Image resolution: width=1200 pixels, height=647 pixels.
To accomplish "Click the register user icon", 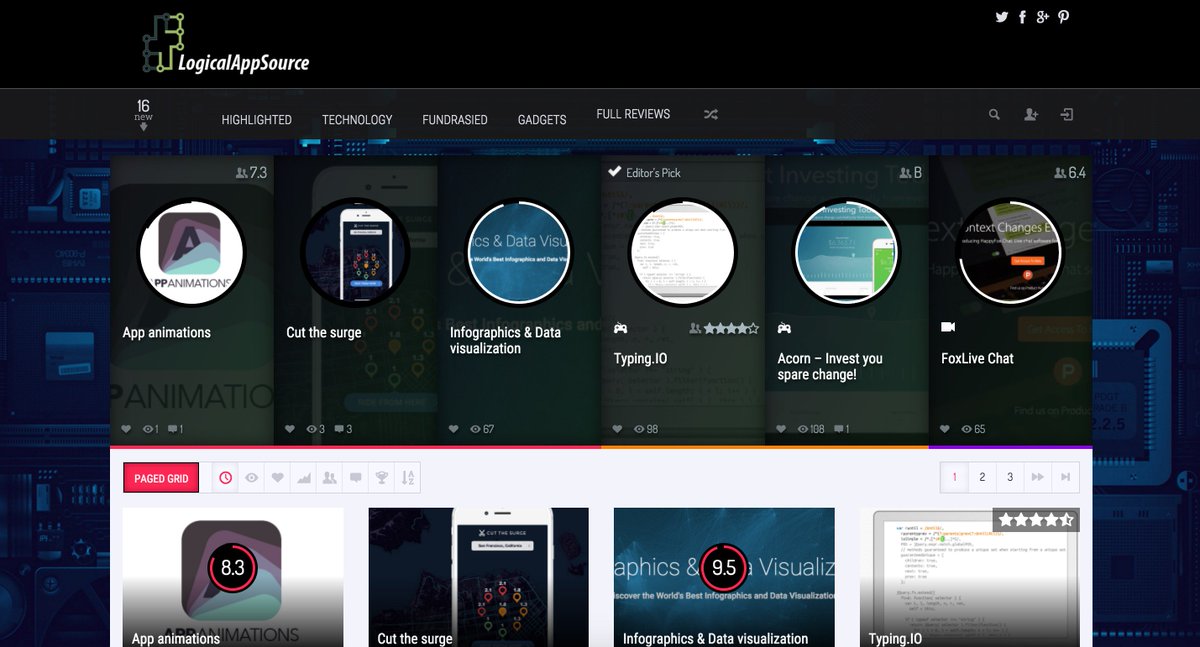I will click(1031, 115).
